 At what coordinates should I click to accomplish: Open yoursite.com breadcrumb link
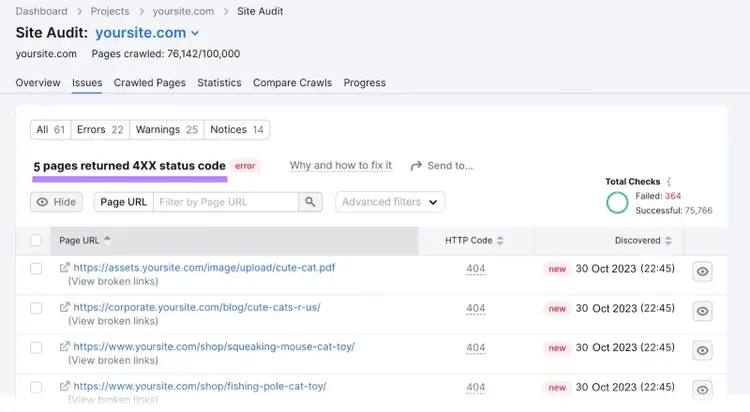[x=183, y=11]
